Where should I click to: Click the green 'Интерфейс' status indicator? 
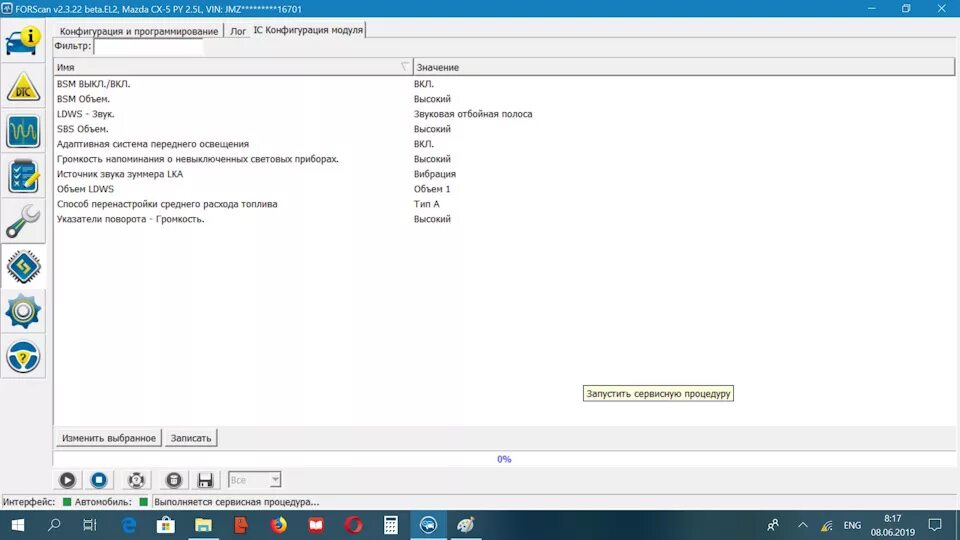pos(67,502)
